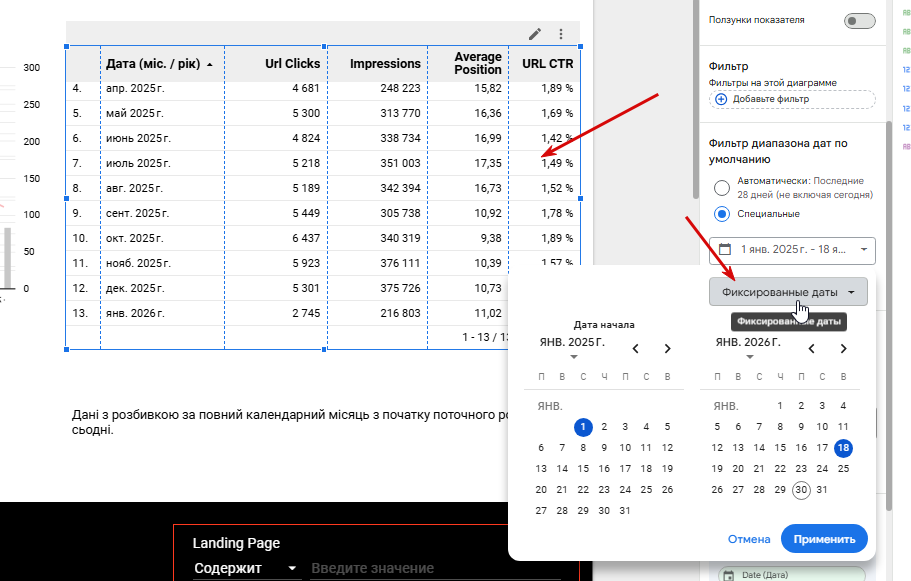Open the Фиксированные даты dropdown
This screenshot has height=581, width=911.
tap(788, 292)
